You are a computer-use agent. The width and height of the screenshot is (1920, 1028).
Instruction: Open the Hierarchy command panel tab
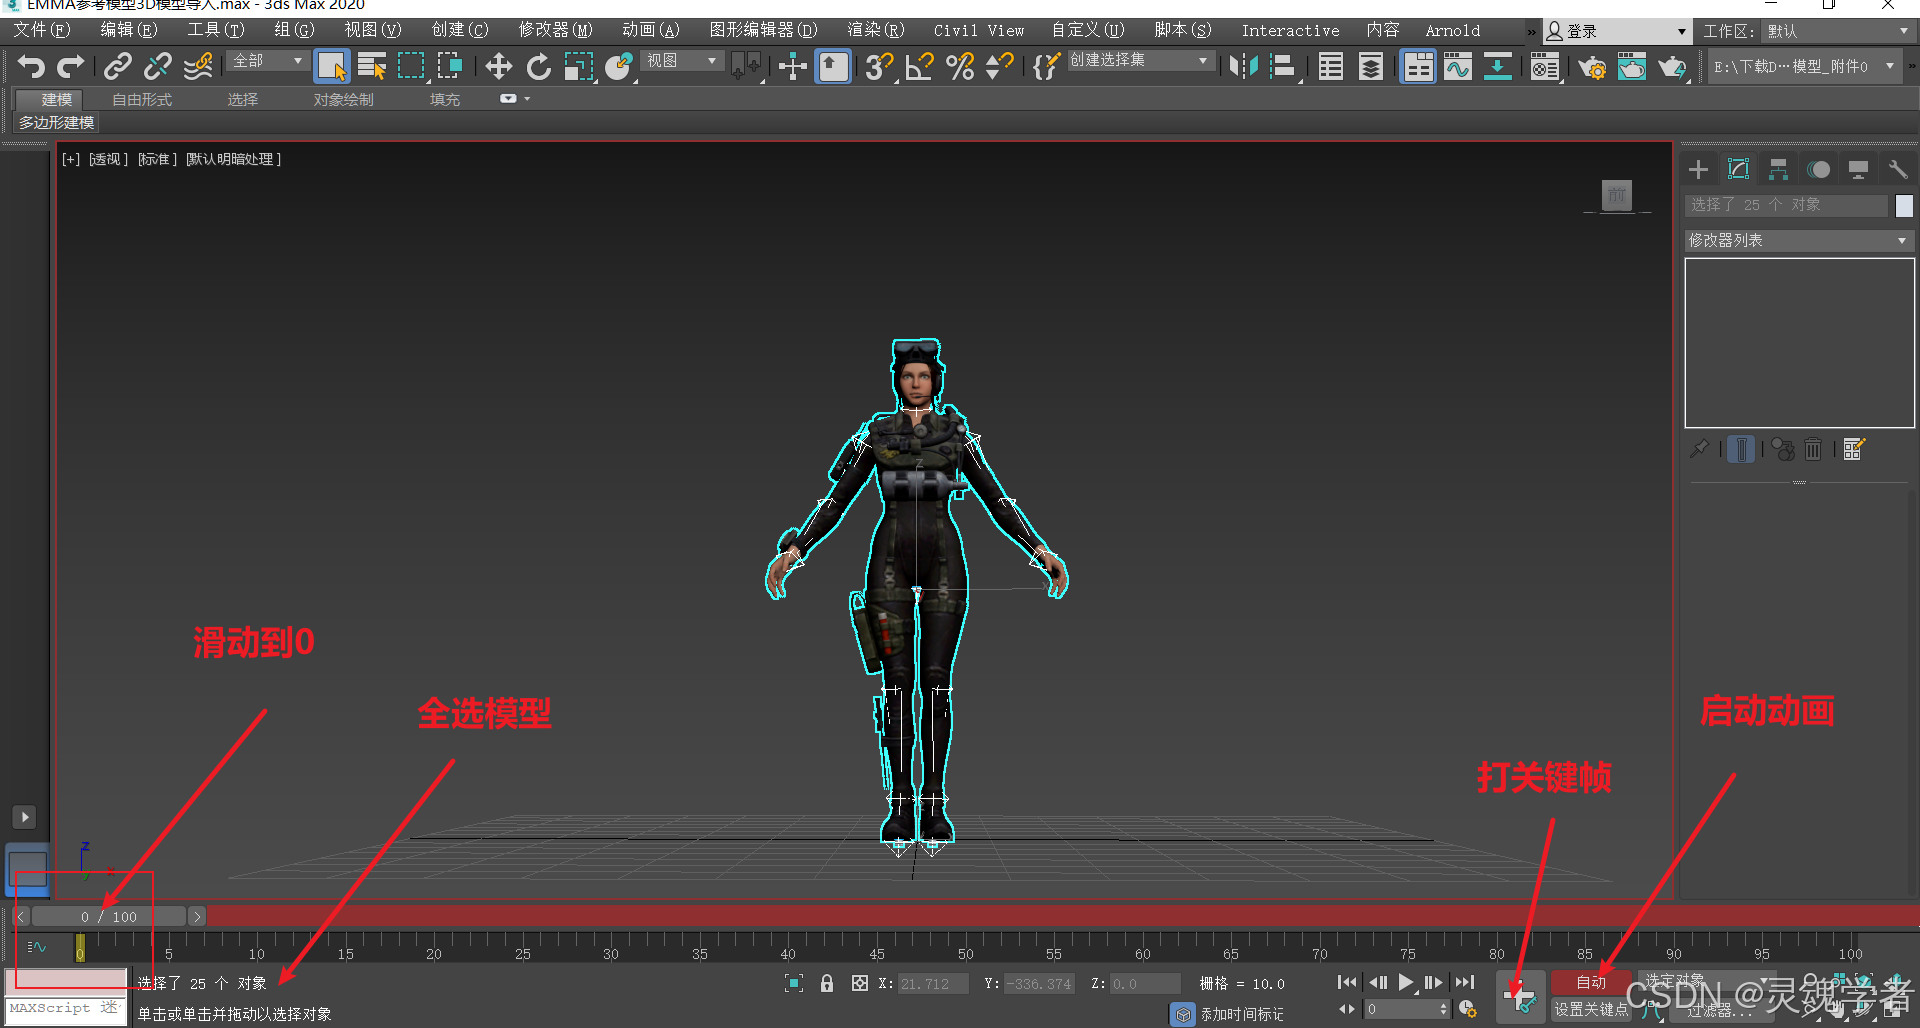pos(1778,170)
